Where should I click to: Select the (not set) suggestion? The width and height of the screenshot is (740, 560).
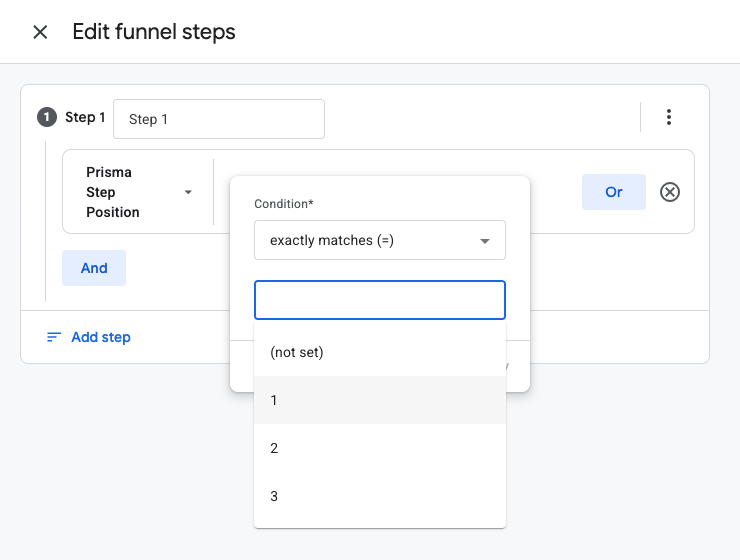pos(380,352)
